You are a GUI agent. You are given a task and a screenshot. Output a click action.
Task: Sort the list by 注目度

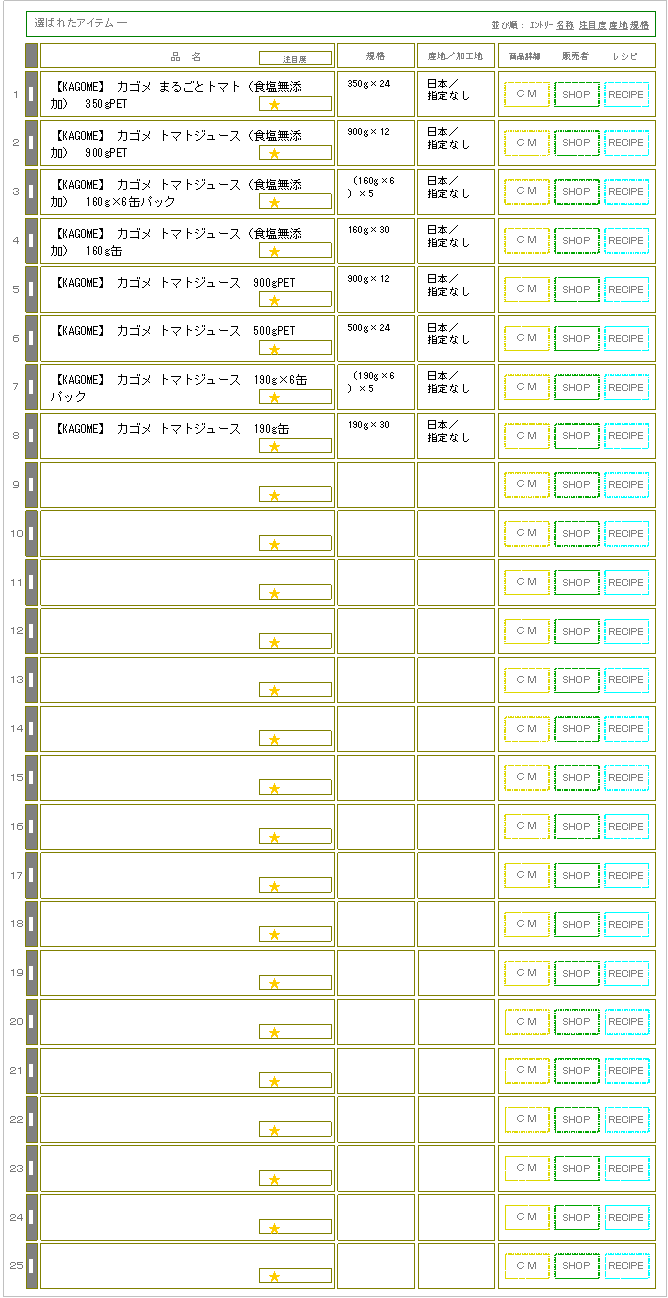click(592, 24)
